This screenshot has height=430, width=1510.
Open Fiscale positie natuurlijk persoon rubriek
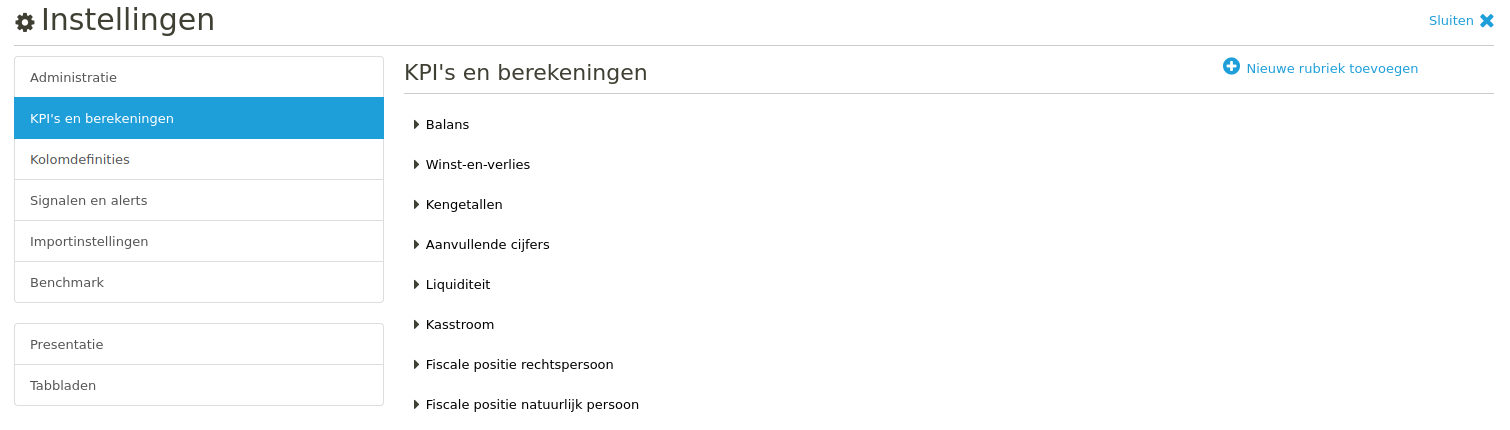[532, 405]
